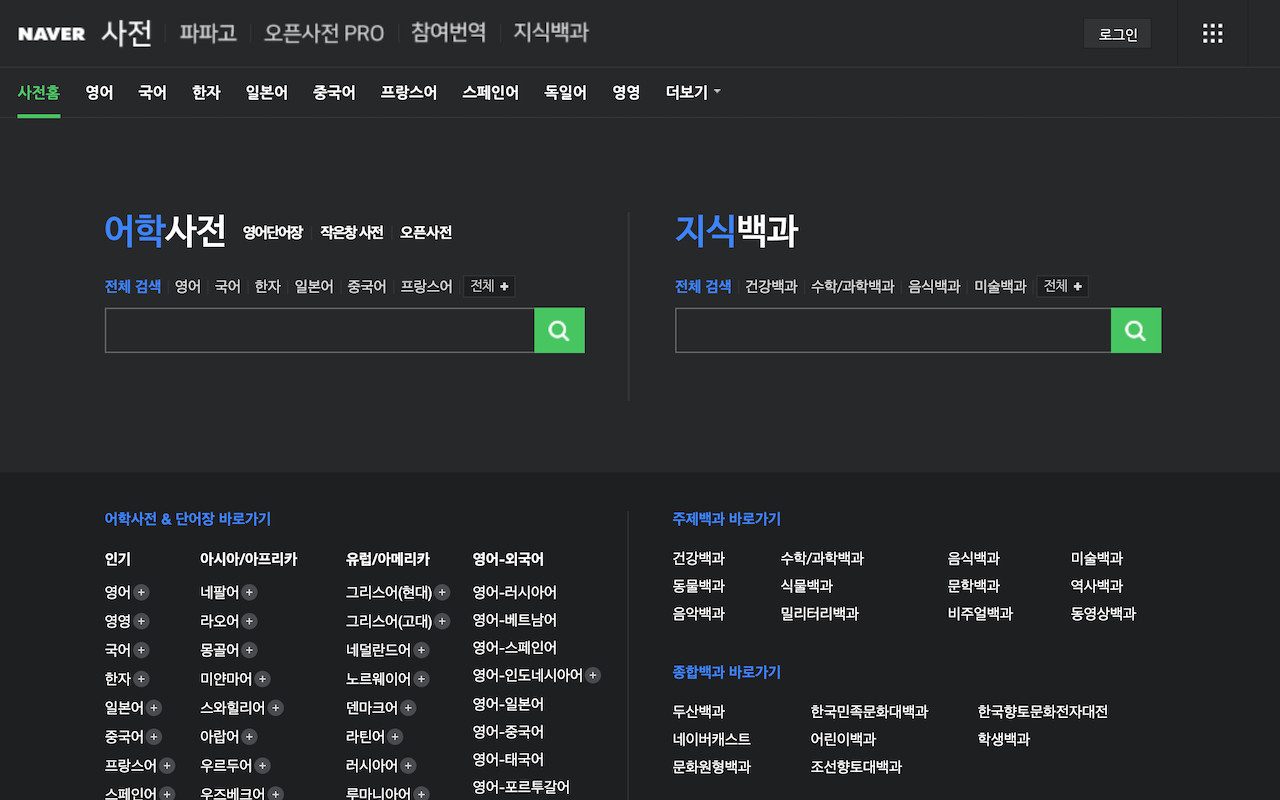Image resolution: width=1280 pixels, height=800 pixels.
Task: Select the 독일어 tab in navigation bar
Action: click(565, 92)
